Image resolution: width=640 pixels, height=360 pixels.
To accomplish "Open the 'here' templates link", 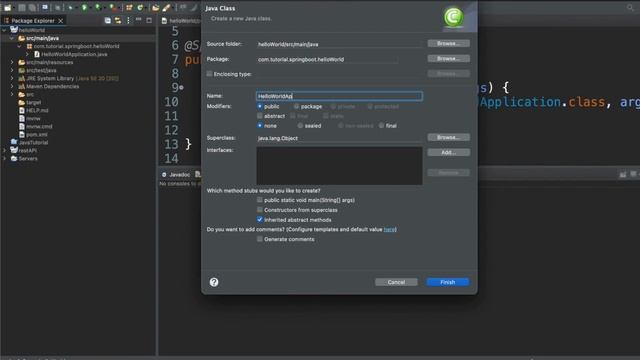I will [x=390, y=229].
